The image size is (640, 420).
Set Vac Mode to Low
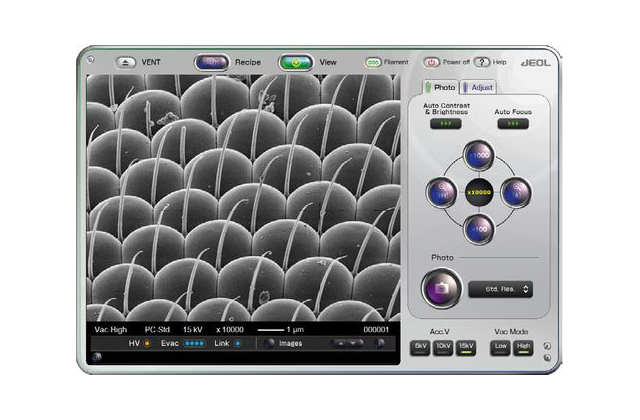500,348
